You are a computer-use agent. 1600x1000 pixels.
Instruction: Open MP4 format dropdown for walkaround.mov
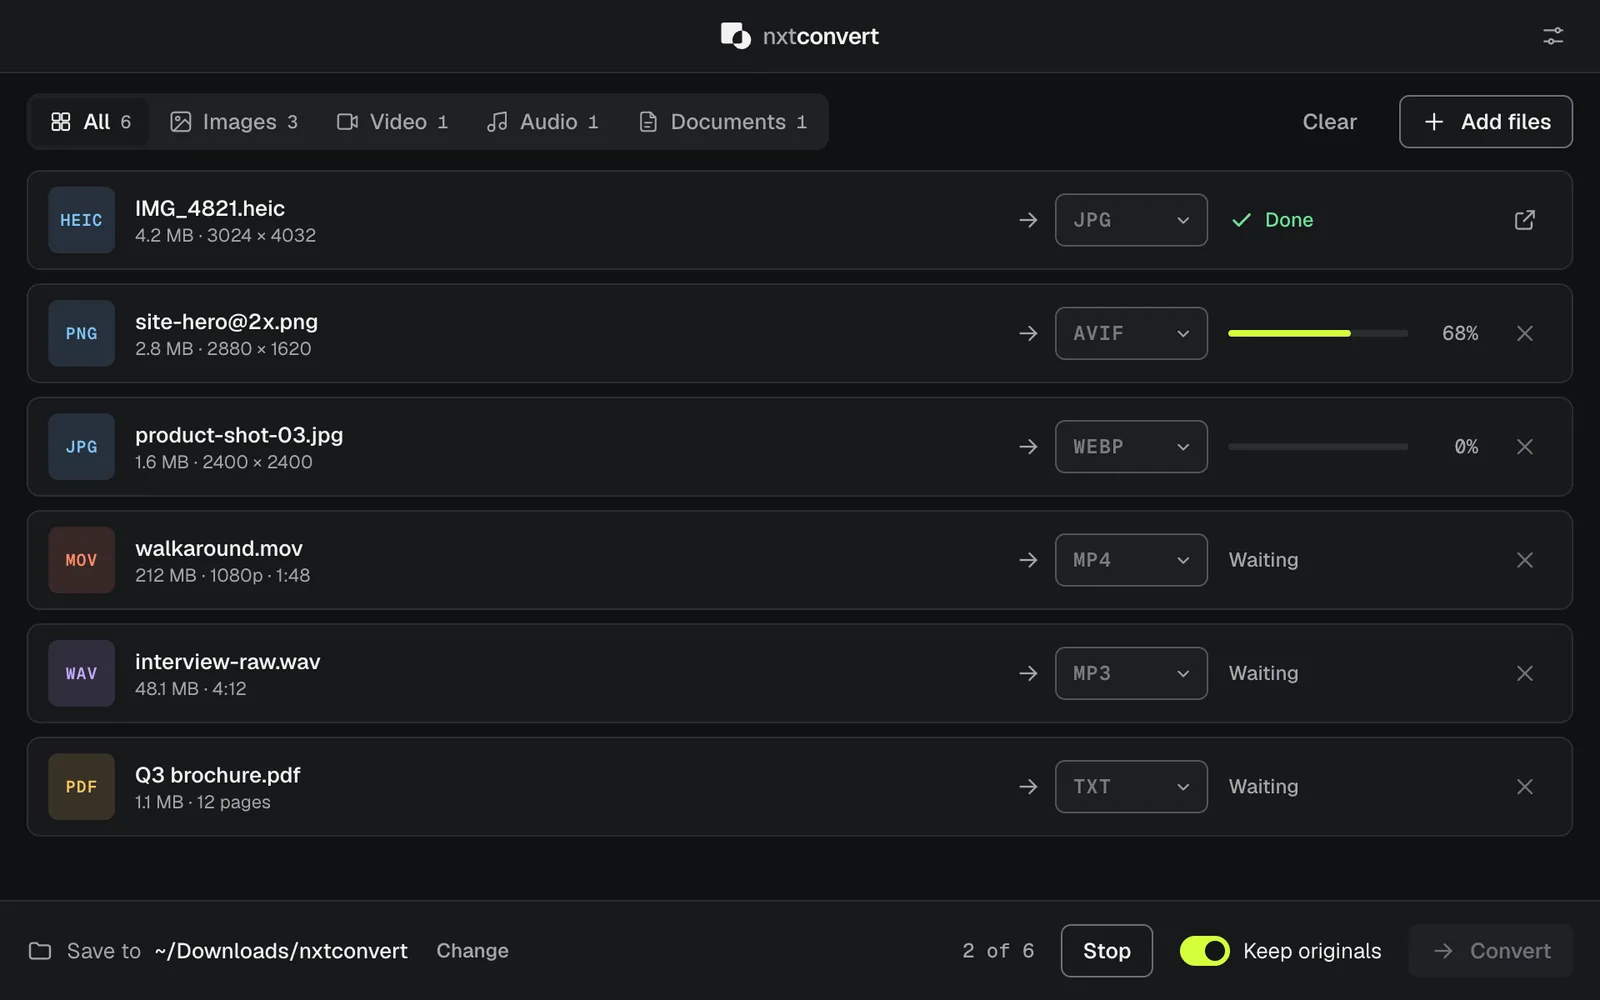1131,560
